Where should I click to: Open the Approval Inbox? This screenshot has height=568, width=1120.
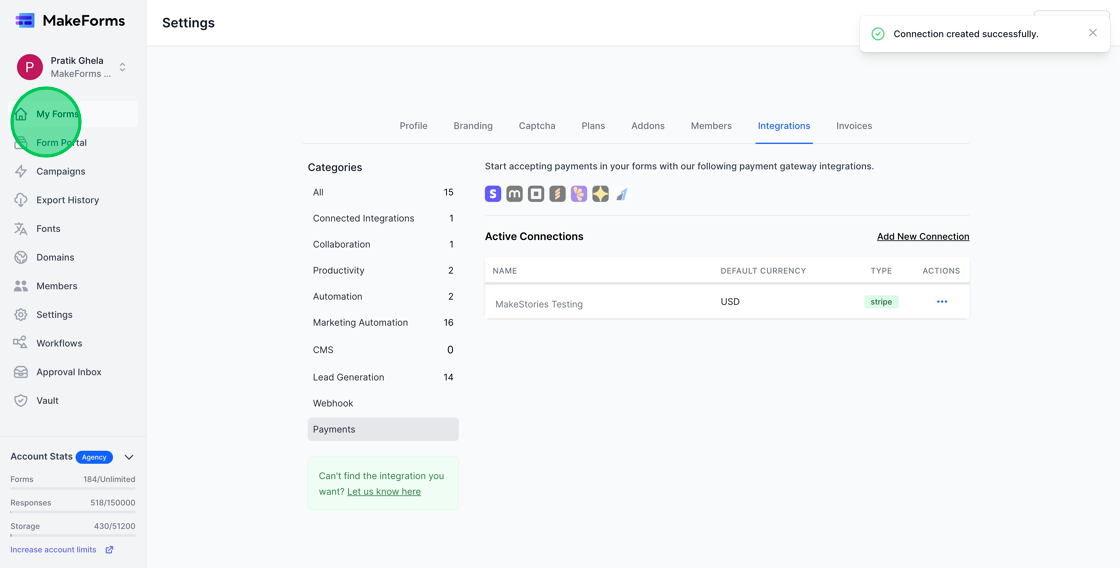click(68, 372)
